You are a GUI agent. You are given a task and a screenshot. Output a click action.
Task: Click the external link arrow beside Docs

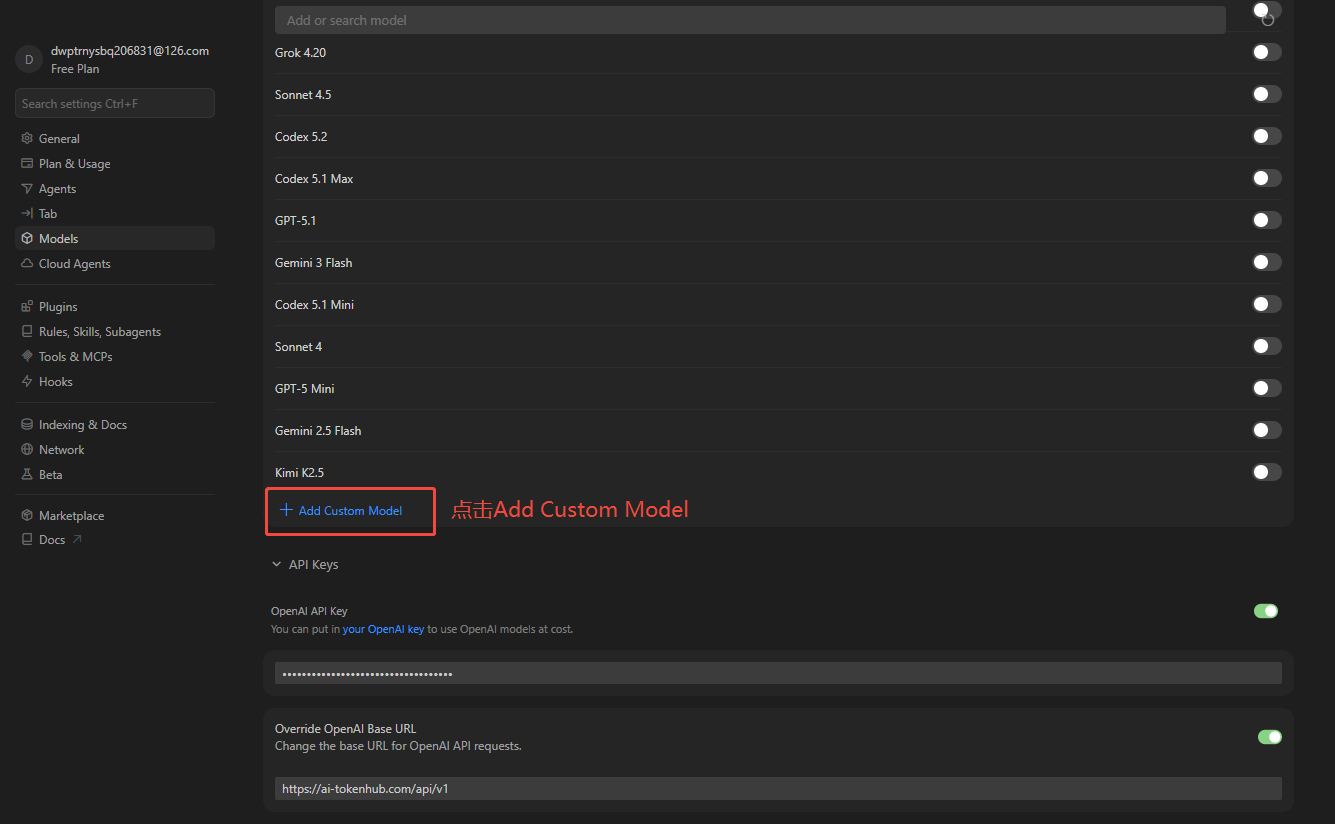pyautogui.click(x=77, y=540)
